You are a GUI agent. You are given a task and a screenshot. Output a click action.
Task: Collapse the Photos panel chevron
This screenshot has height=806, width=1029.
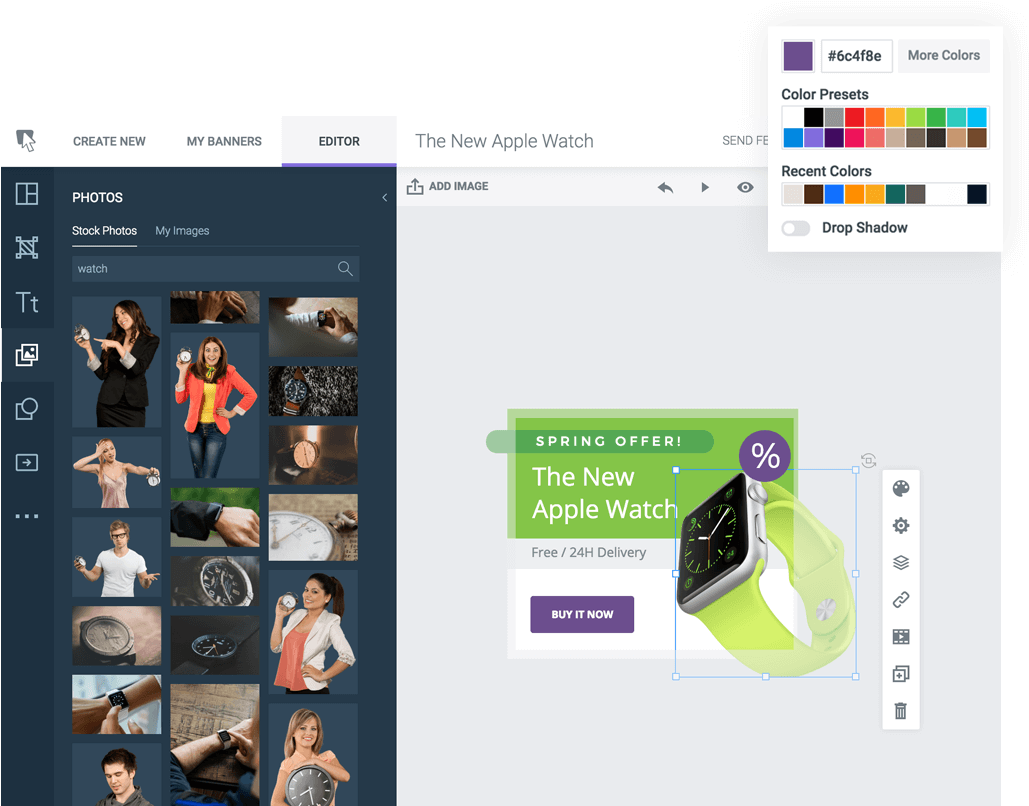[x=385, y=198]
